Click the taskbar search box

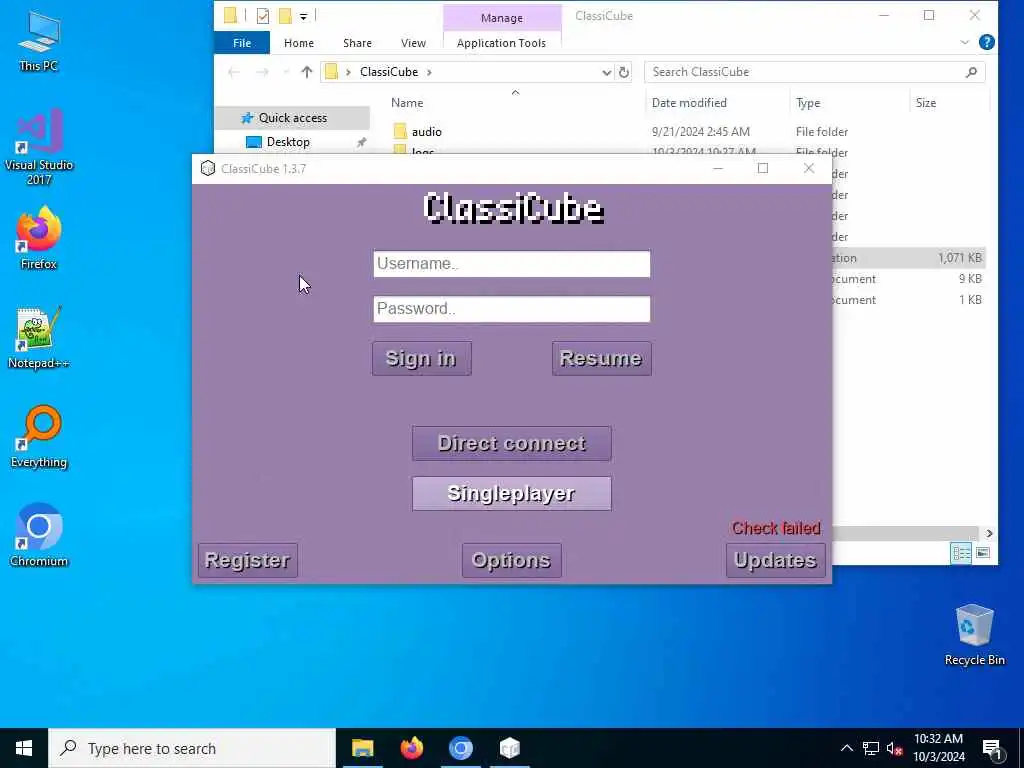(x=192, y=748)
